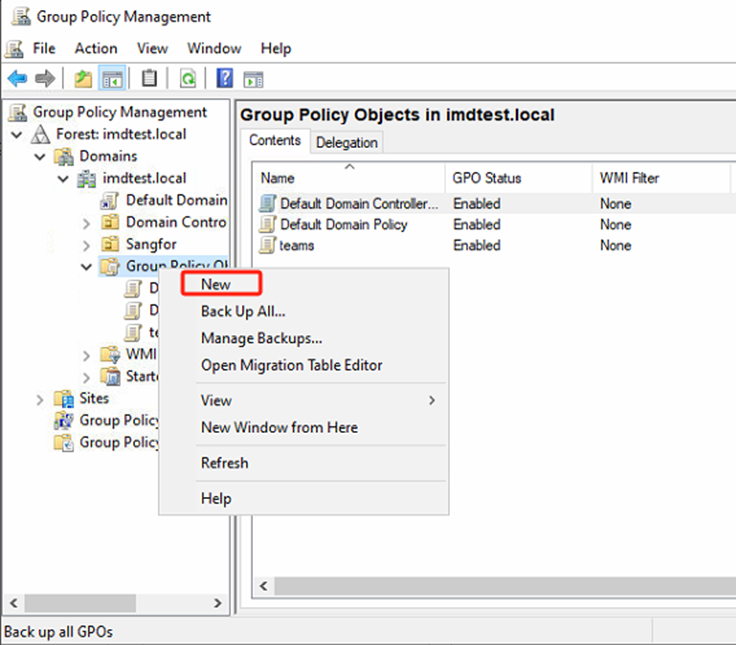Click the Up One Level folder icon

83,79
